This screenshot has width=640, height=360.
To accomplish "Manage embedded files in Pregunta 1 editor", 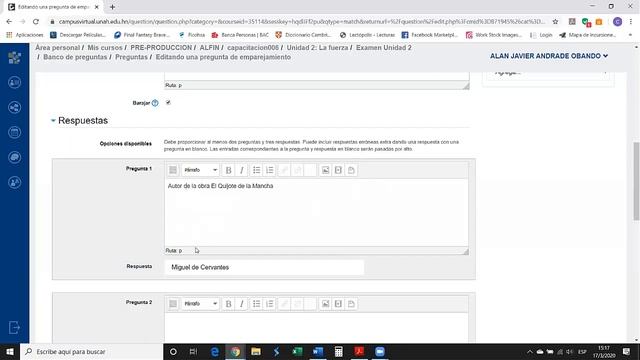I will tap(351, 170).
